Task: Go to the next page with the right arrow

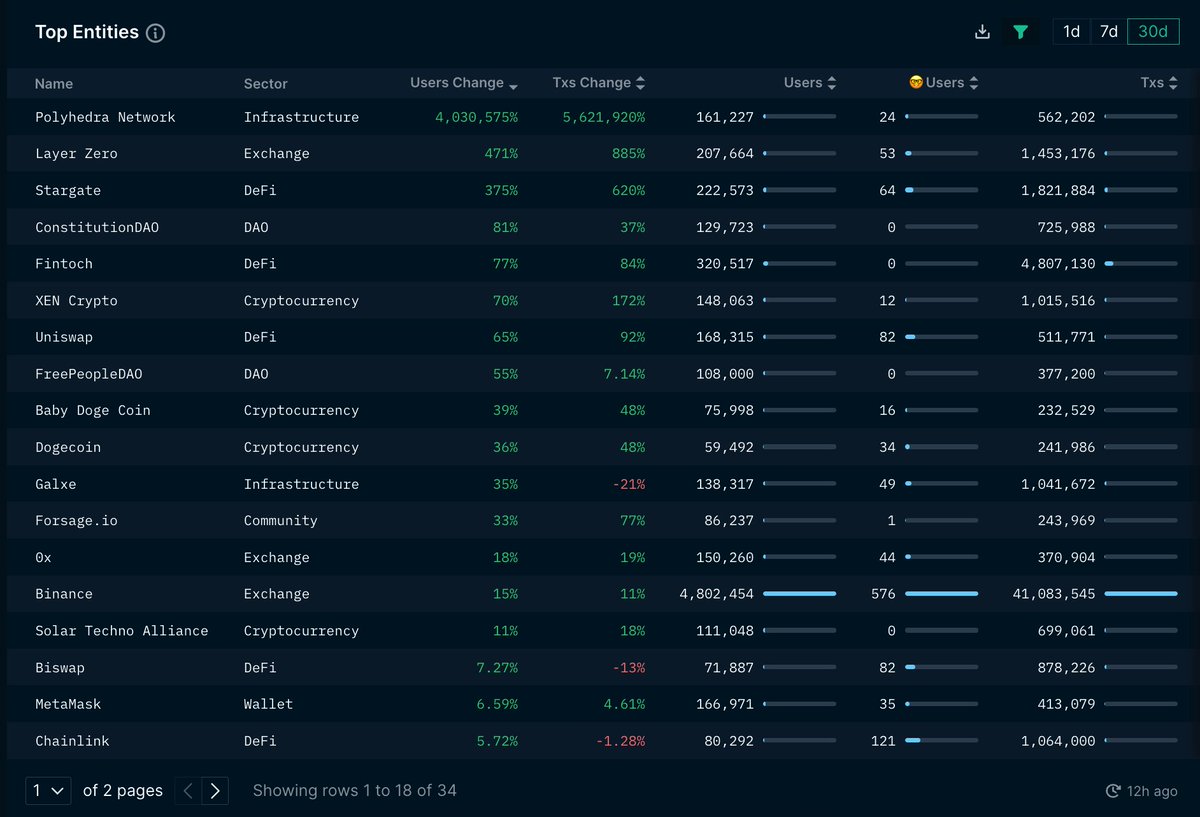Action: click(215, 791)
